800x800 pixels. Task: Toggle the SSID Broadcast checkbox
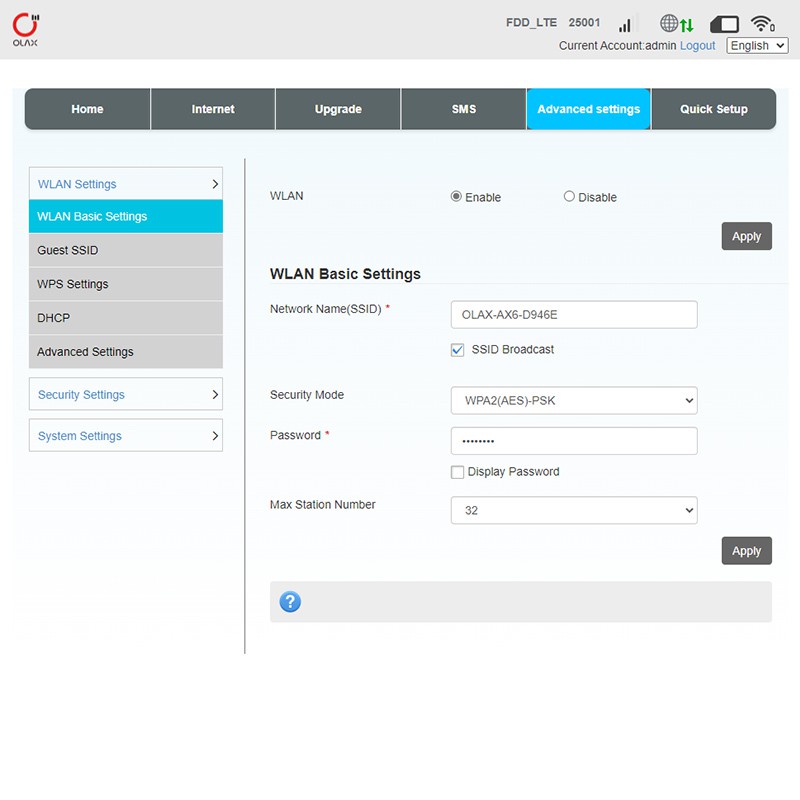pyautogui.click(x=458, y=350)
